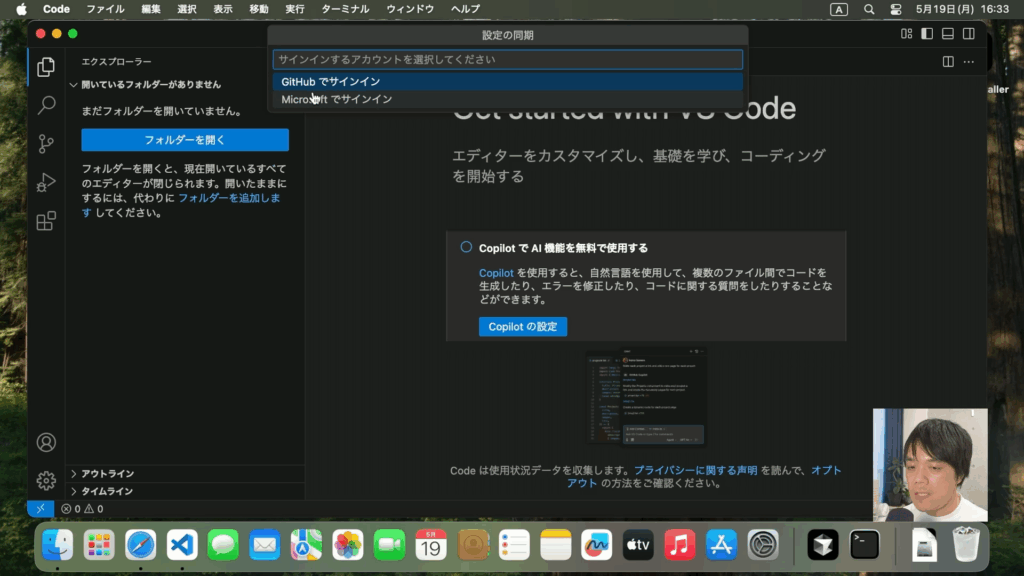Expand the アウトライン section
The width and height of the screenshot is (1024, 576).
click(x=74, y=474)
